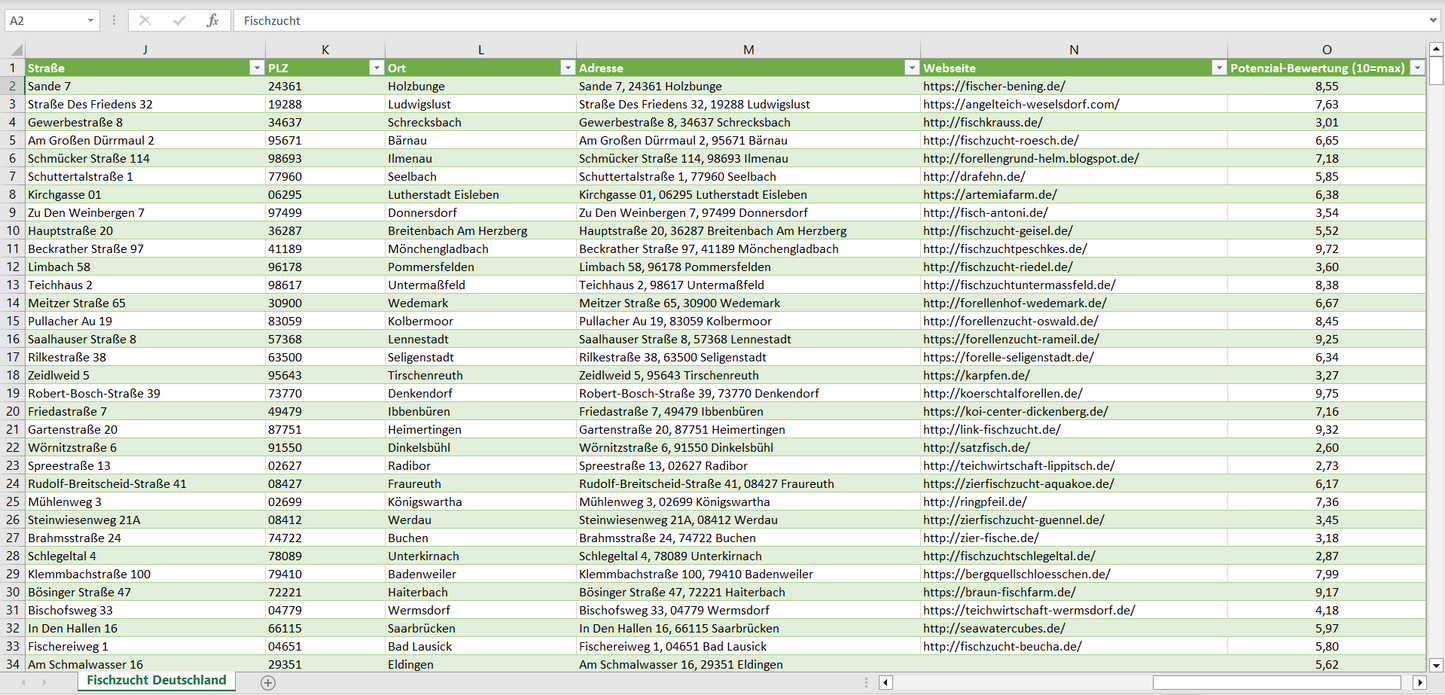Open the Name Box dropdown arrow
The width and height of the screenshot is (1445, 695).
91,20
